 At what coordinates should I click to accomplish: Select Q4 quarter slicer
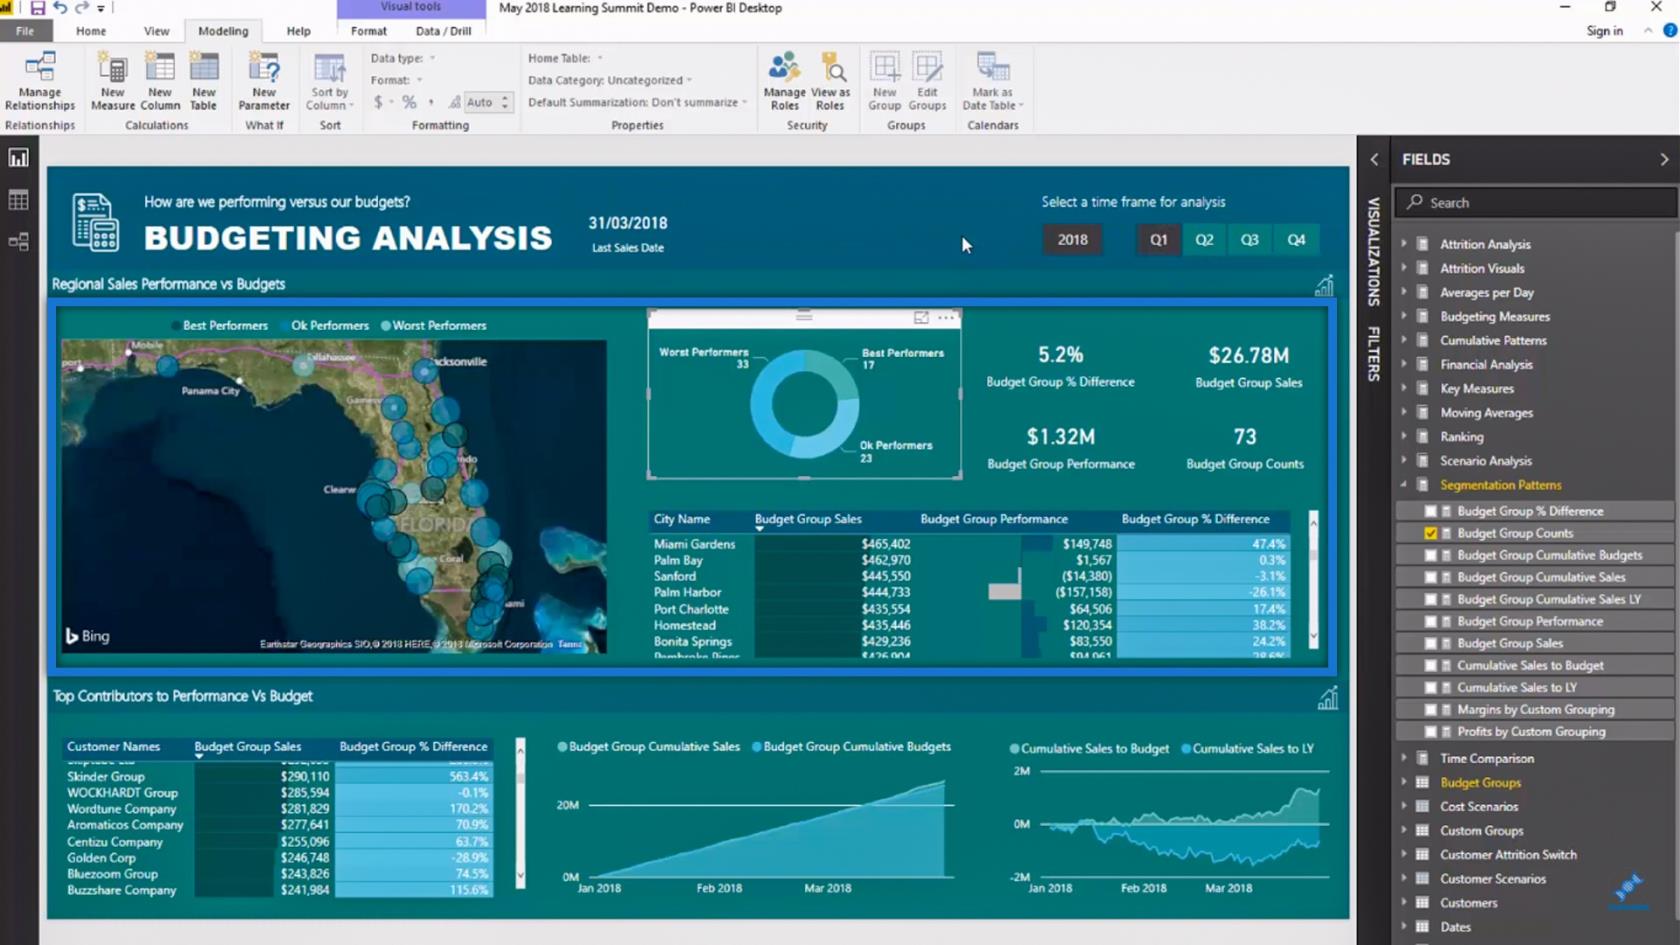click(1296, 240)
